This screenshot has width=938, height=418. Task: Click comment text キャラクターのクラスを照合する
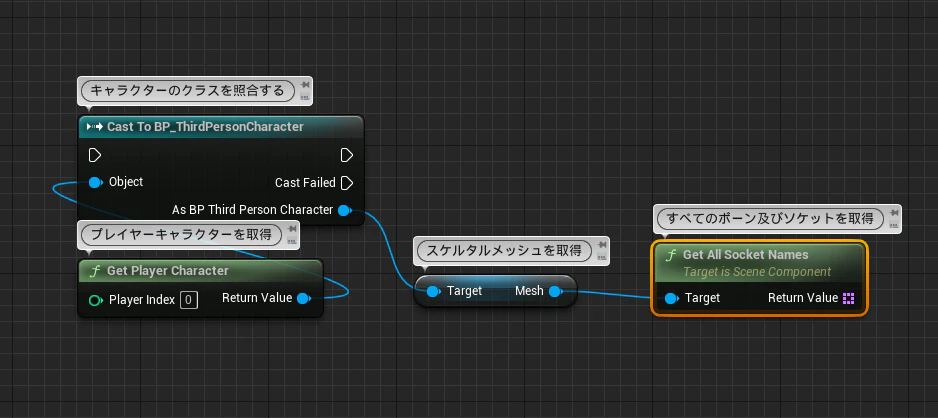point(187,91)
